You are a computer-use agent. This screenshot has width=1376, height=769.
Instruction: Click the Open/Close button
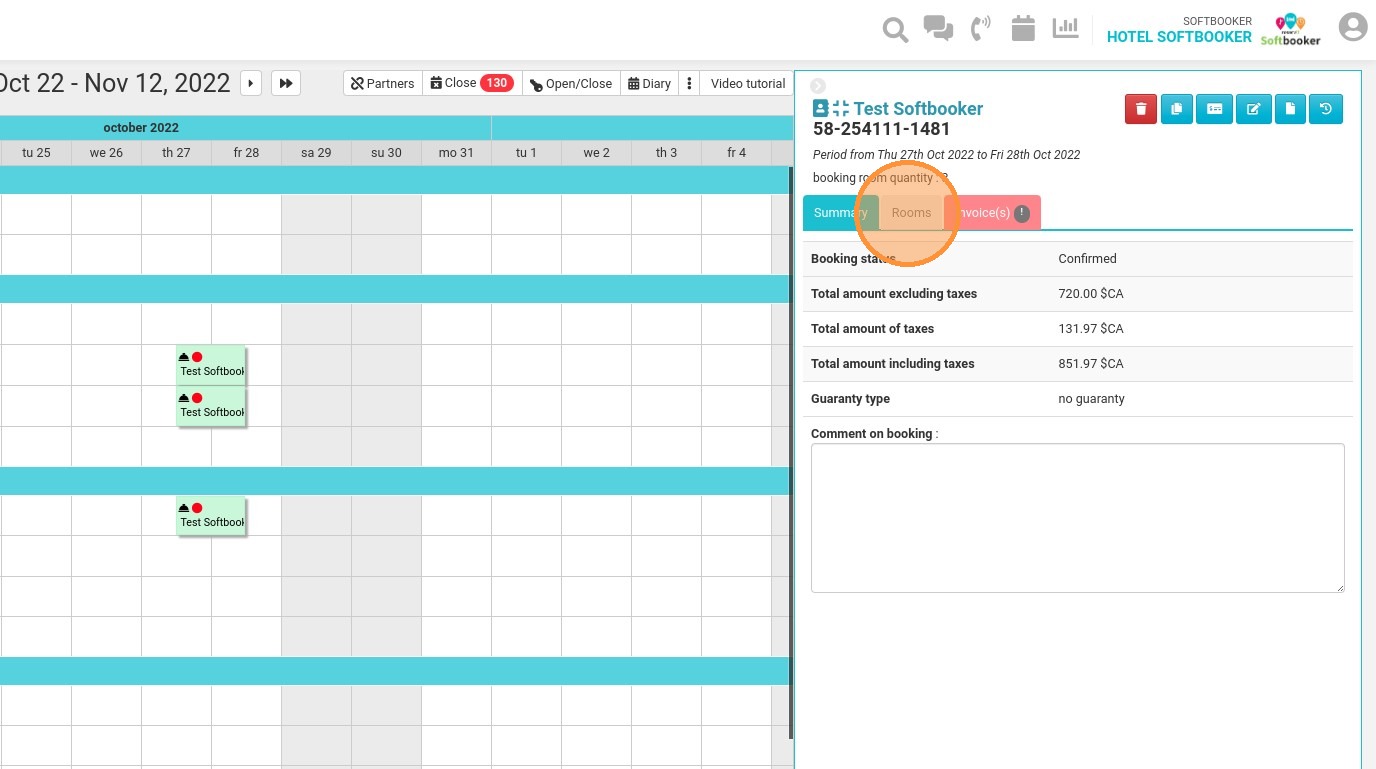(x=571, y=83)
